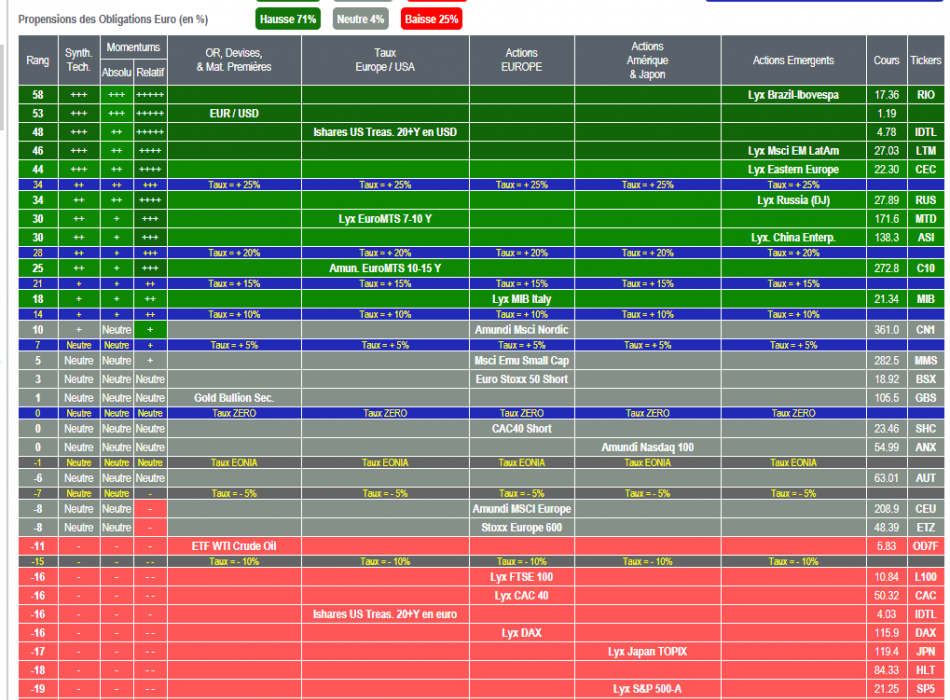The height and width of the screenshot is (700, 950).
Task: Click the 17.36 price cell
Action: coord(886,95)
